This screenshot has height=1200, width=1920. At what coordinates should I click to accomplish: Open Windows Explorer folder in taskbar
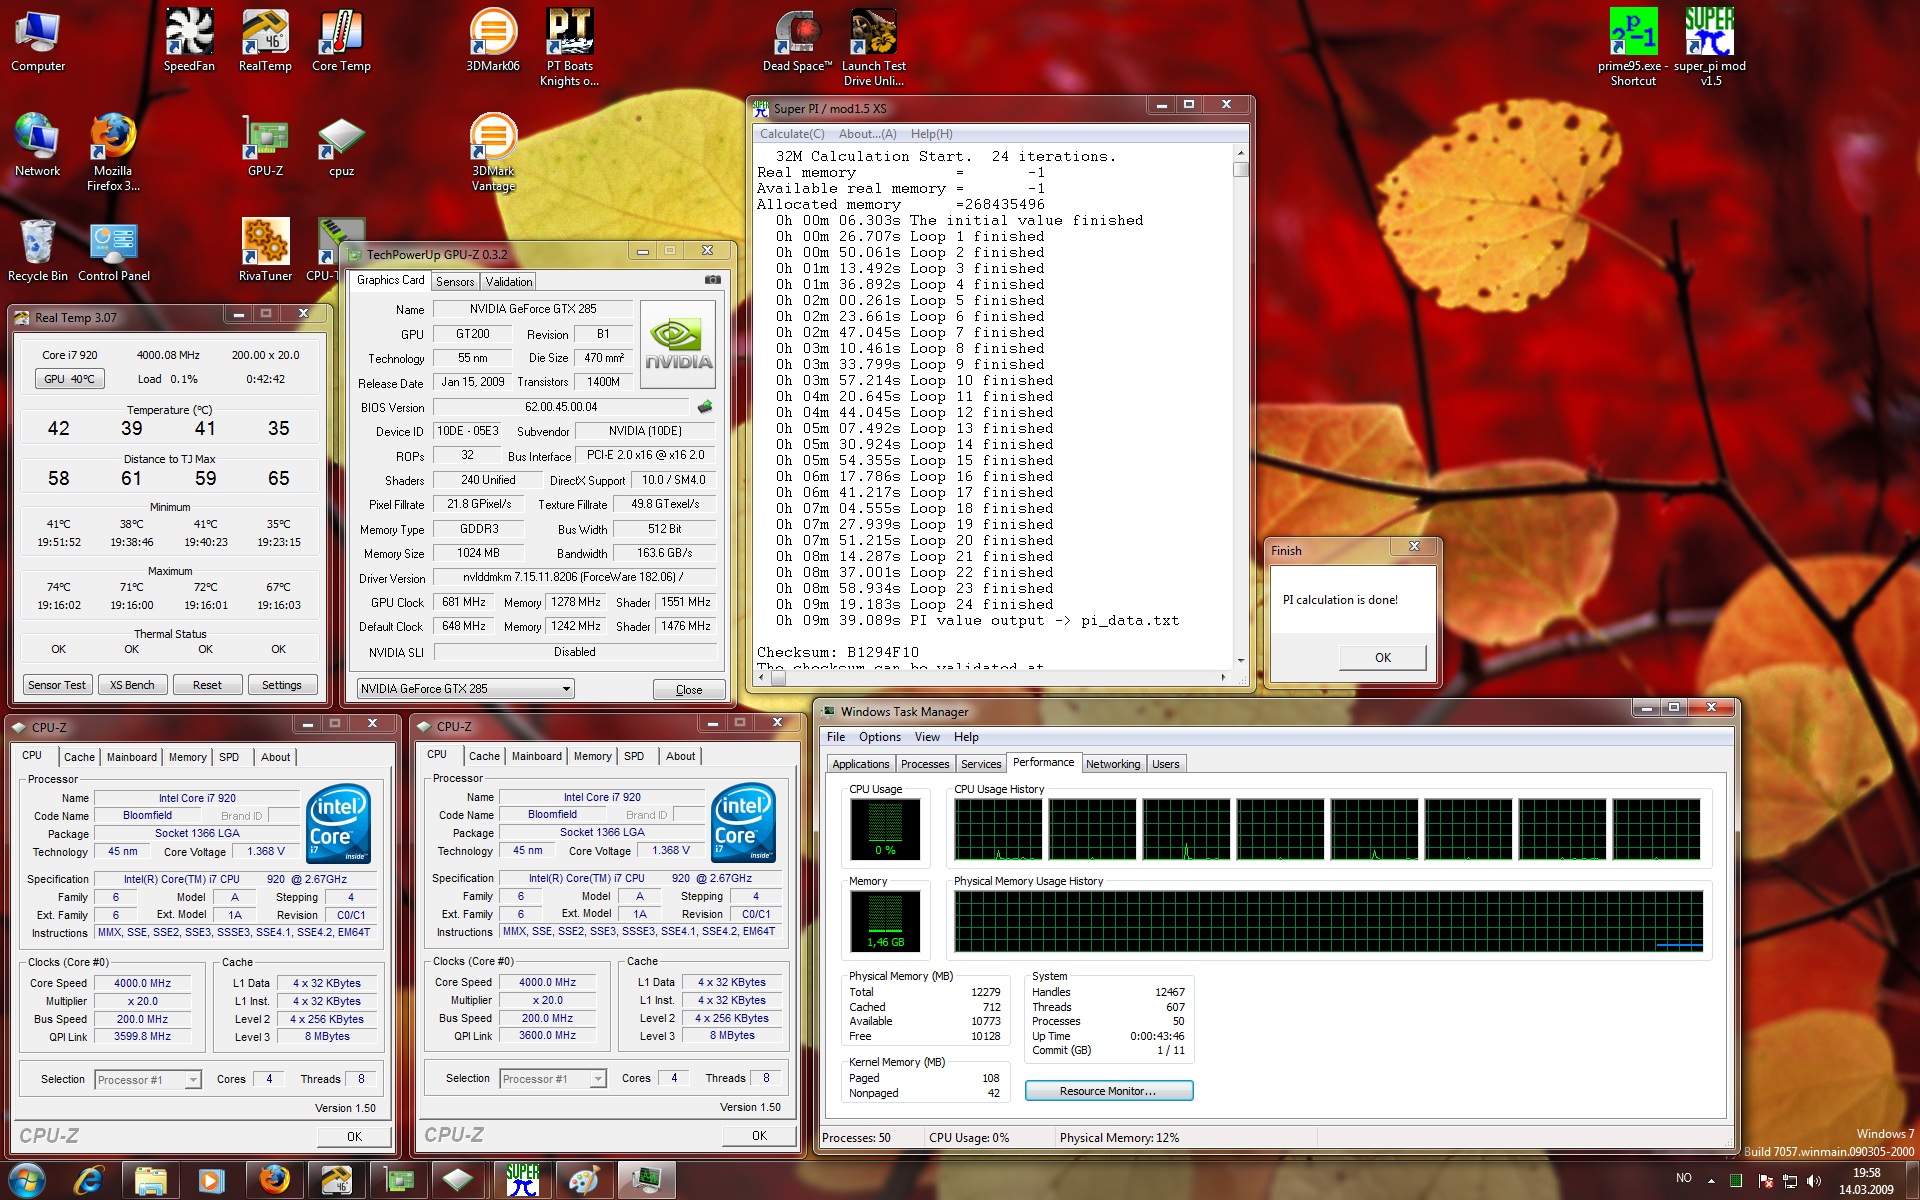point(151,1180)
